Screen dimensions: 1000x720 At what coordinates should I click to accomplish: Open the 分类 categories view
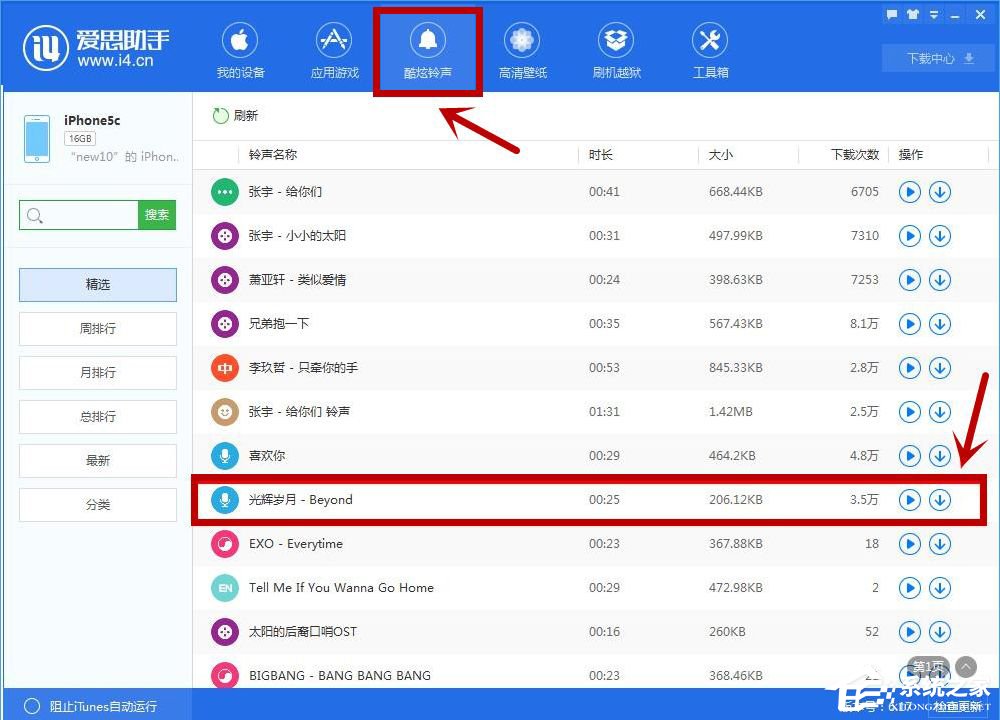point(97,504)
